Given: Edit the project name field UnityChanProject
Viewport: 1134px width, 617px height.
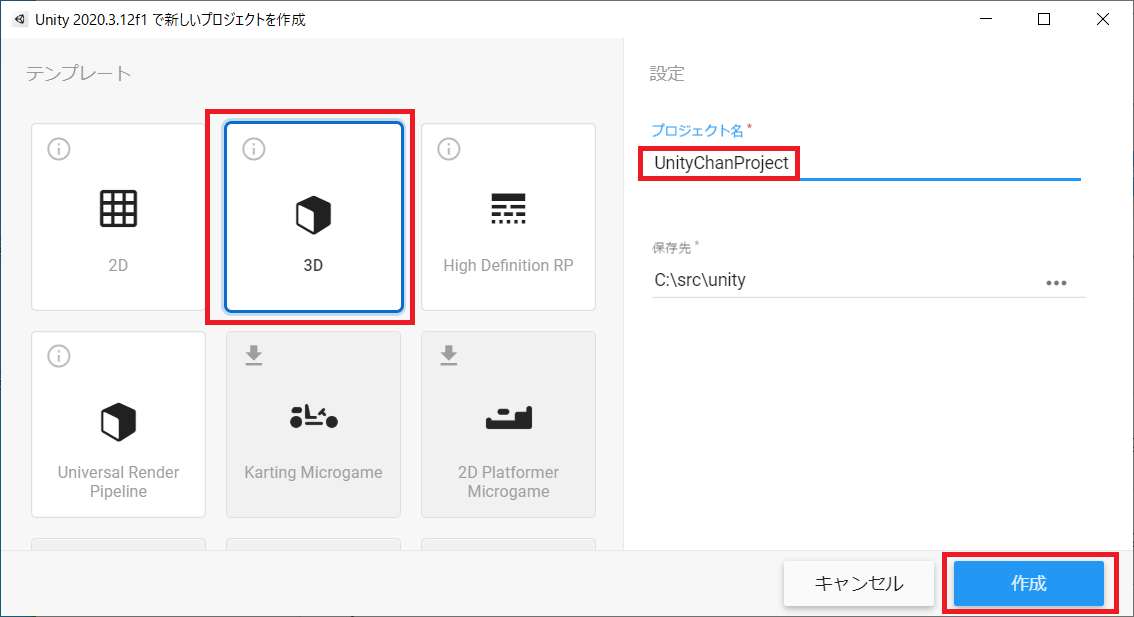Looking at the screenshot, I should click(866, 163).
